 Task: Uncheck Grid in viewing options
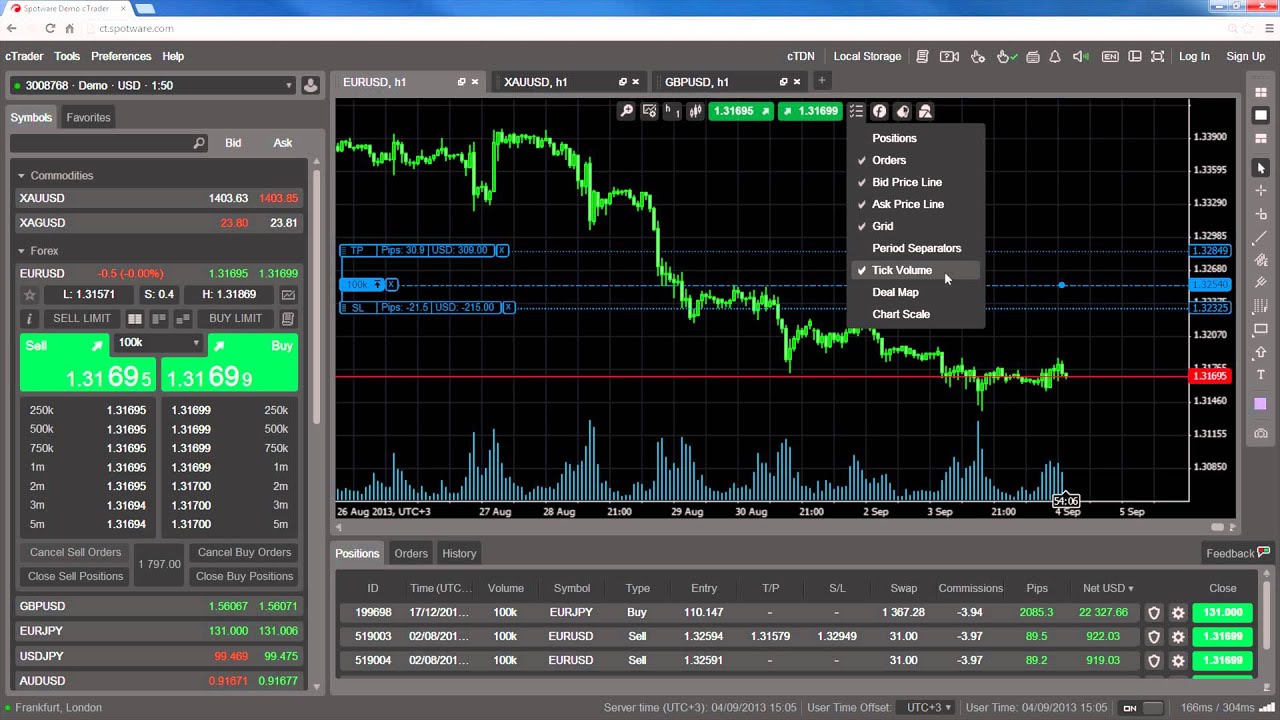point(882,226)
